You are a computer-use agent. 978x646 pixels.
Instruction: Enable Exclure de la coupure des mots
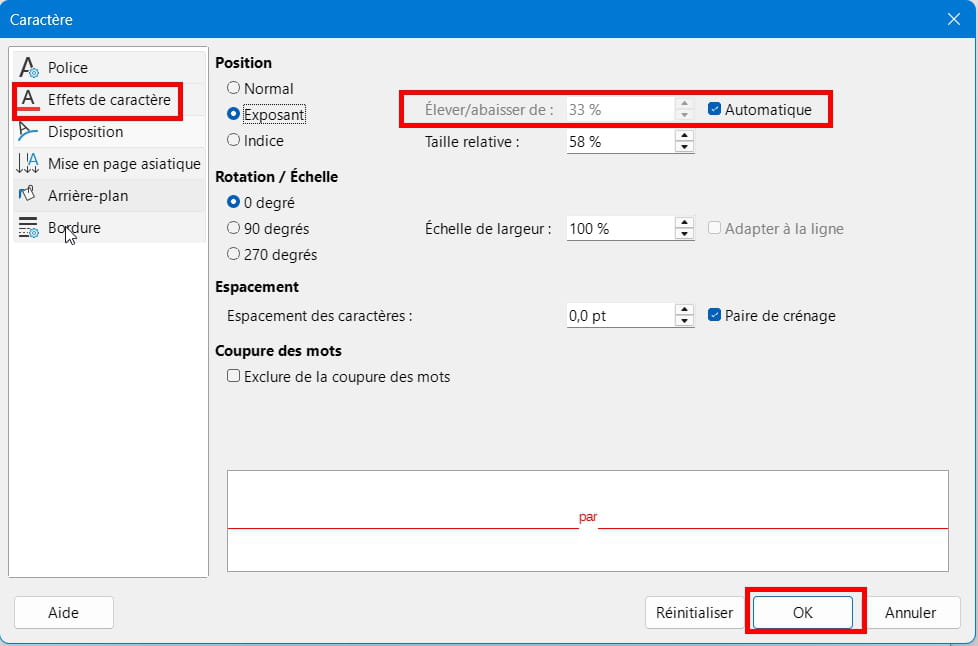tap(233, 376)
